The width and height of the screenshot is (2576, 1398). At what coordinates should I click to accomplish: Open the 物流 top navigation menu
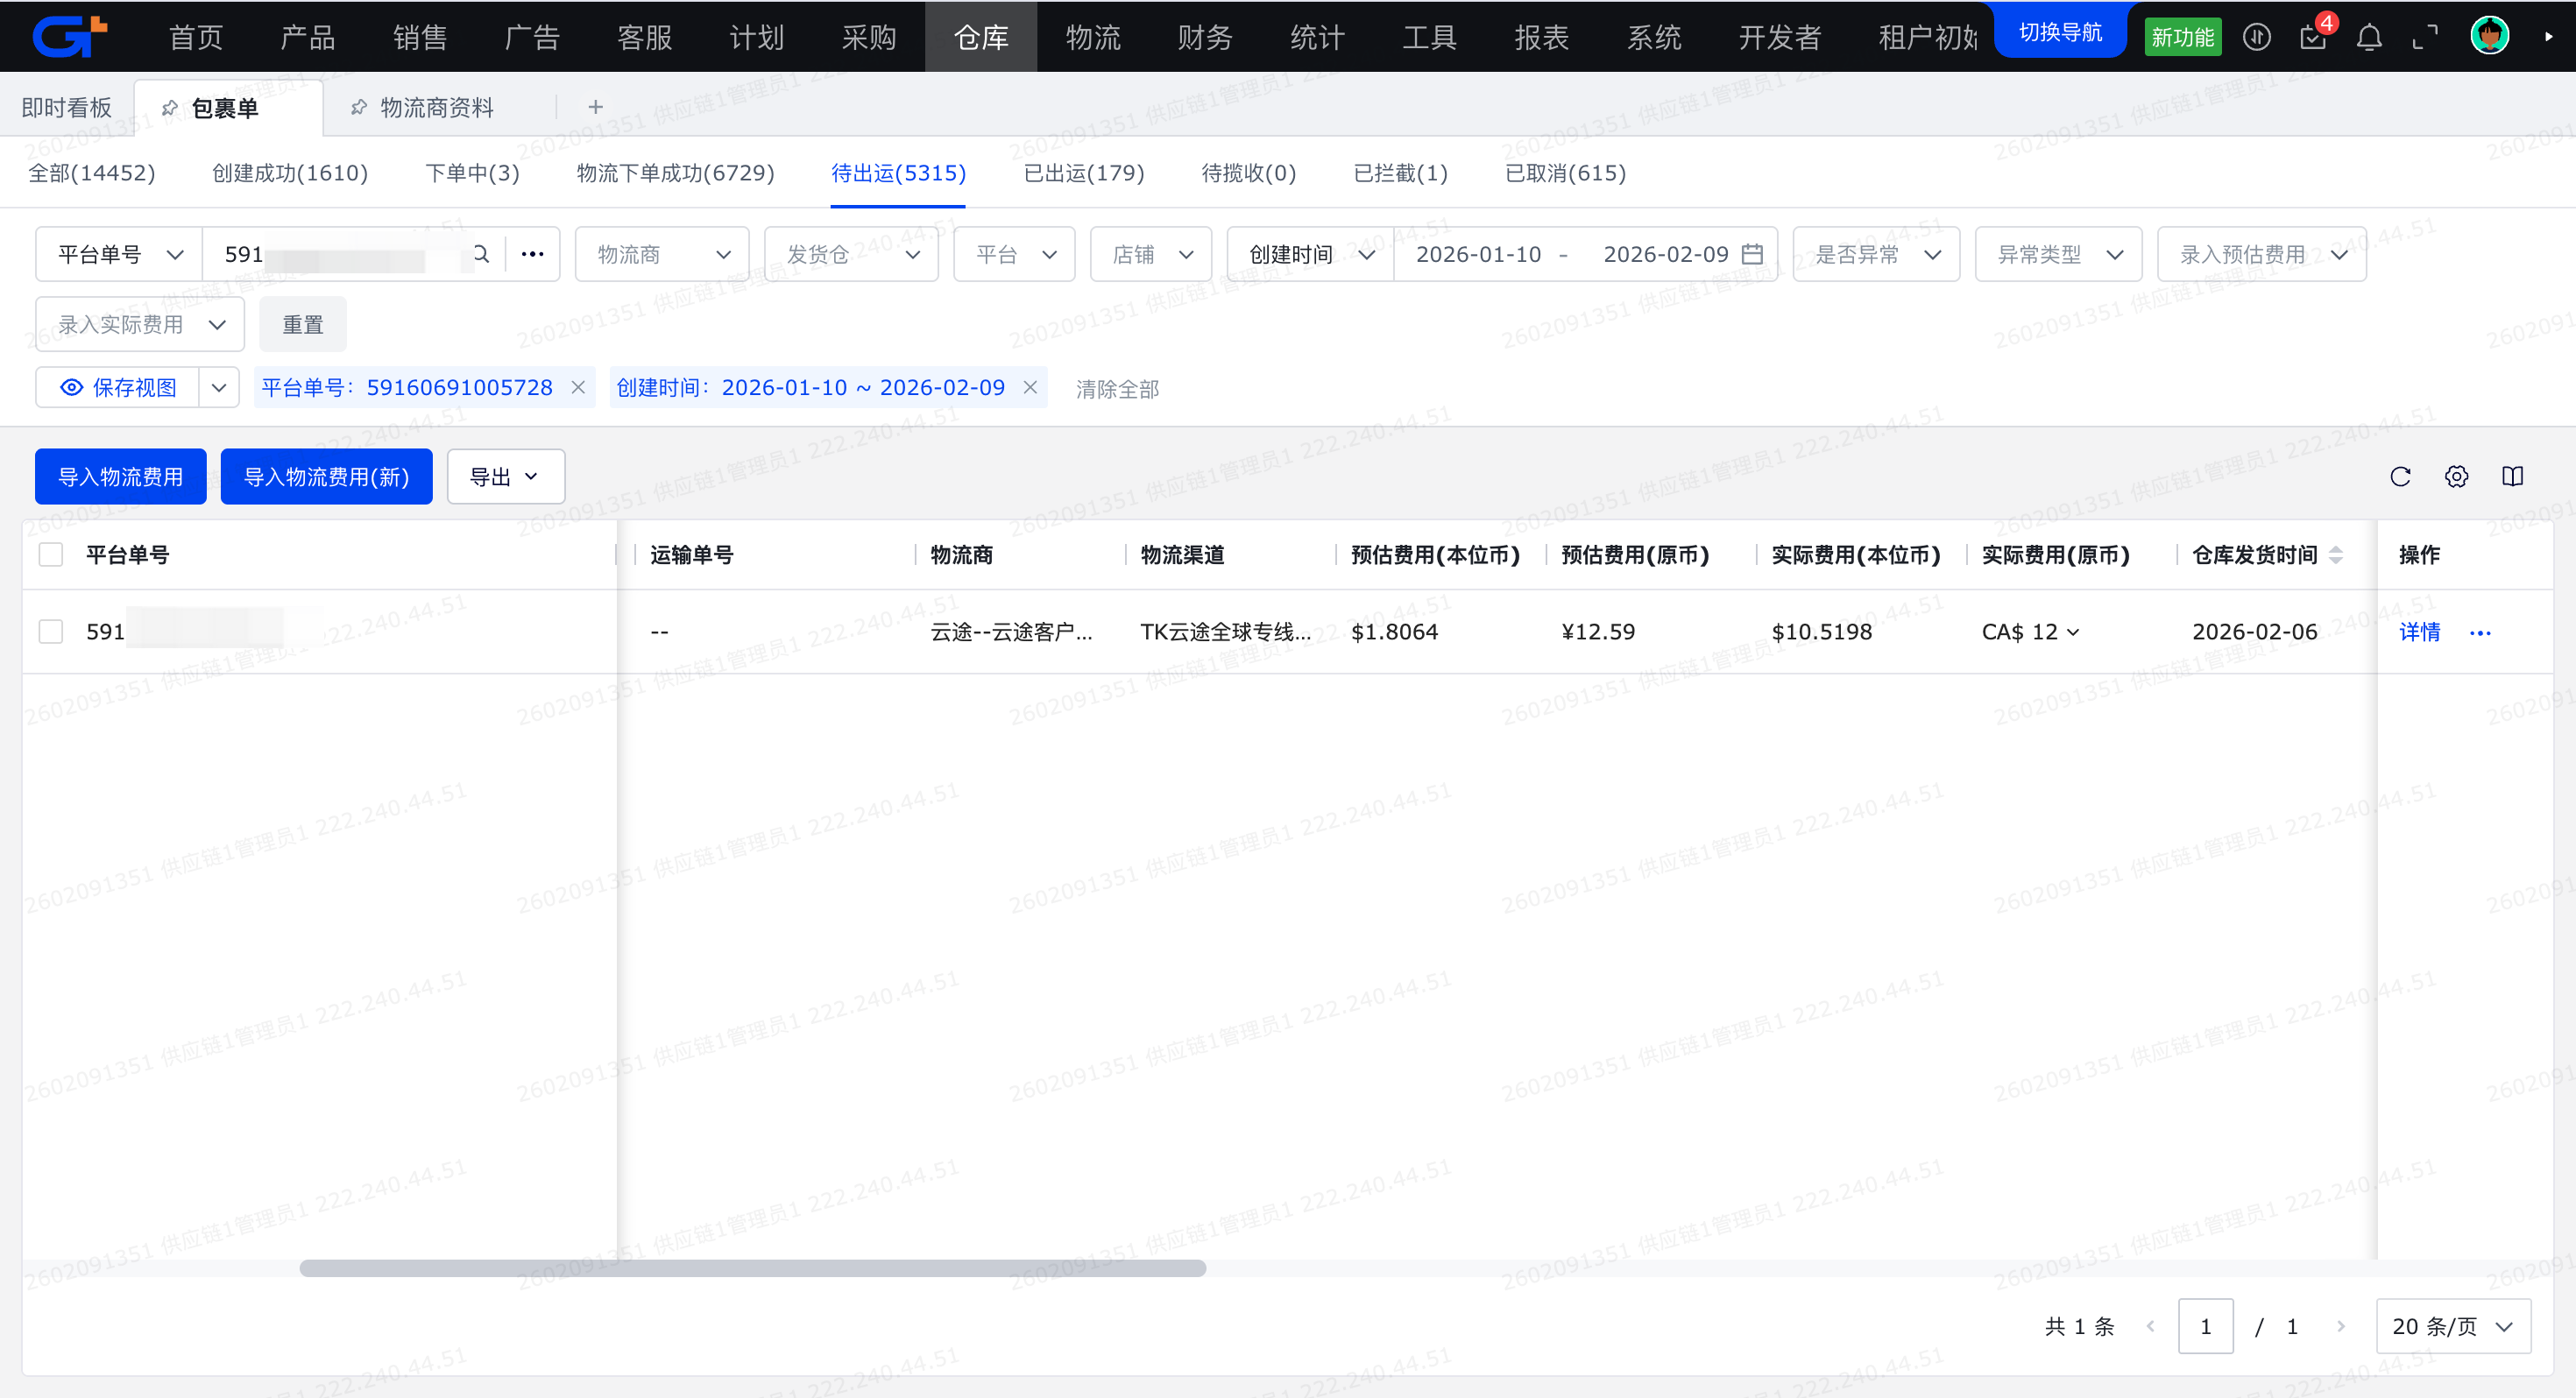1092,38
